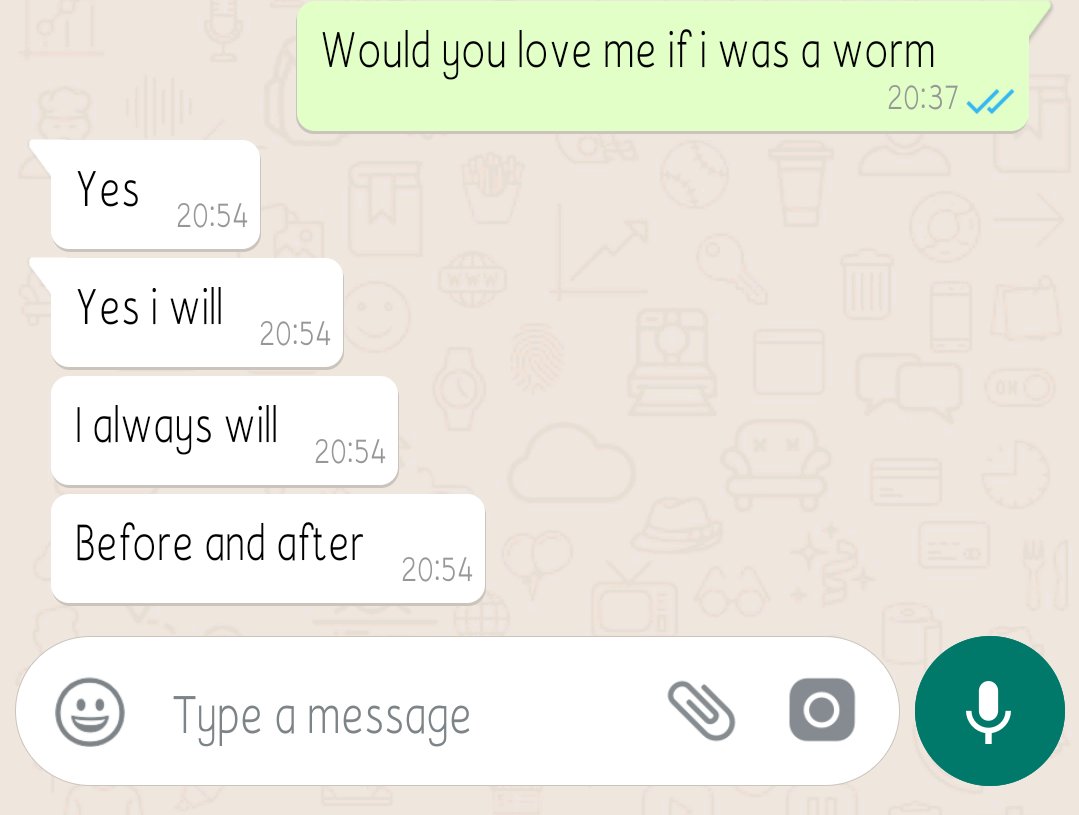Image resolution: width=1079 pixels, height=815 pixels.
Task: Click the 20:54 timestamp beside "Before and after"
Action: 437,570
